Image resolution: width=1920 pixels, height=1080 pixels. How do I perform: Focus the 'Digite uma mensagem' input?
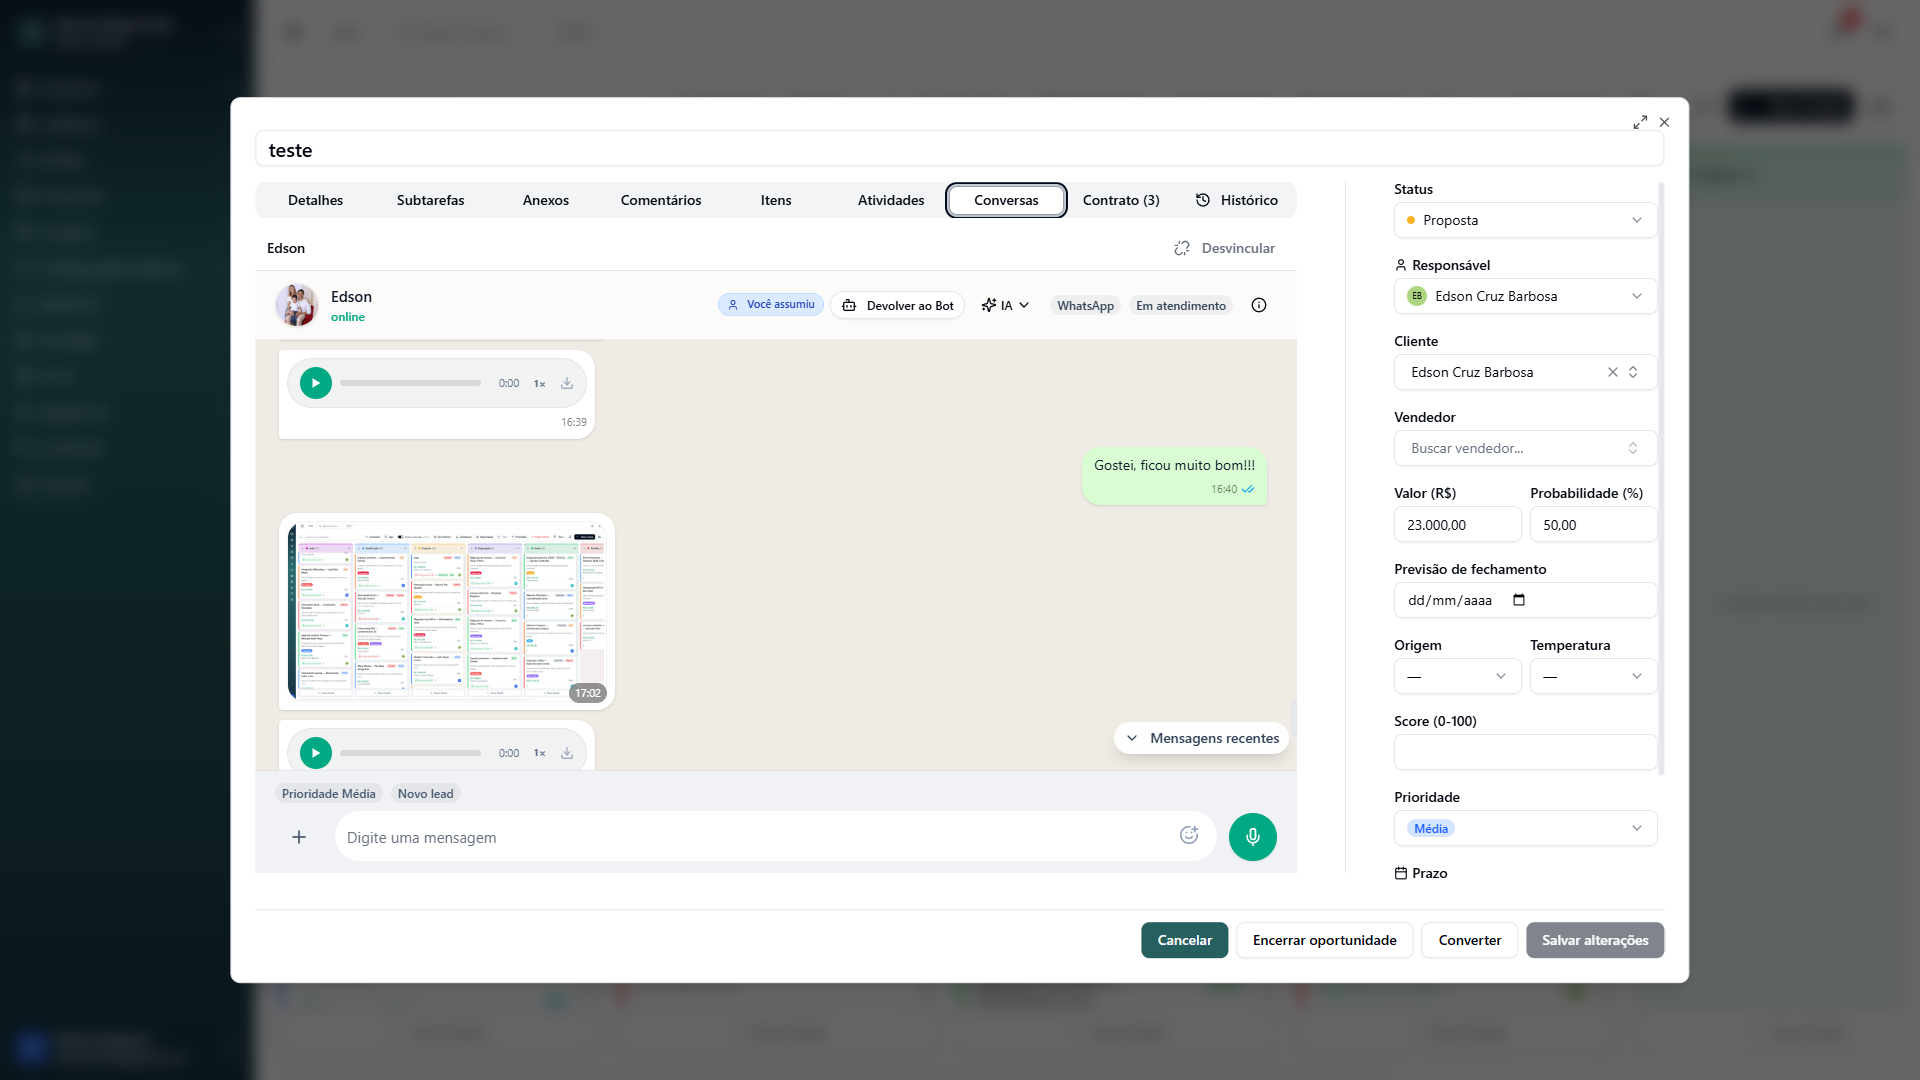click(x=755, y=837)
